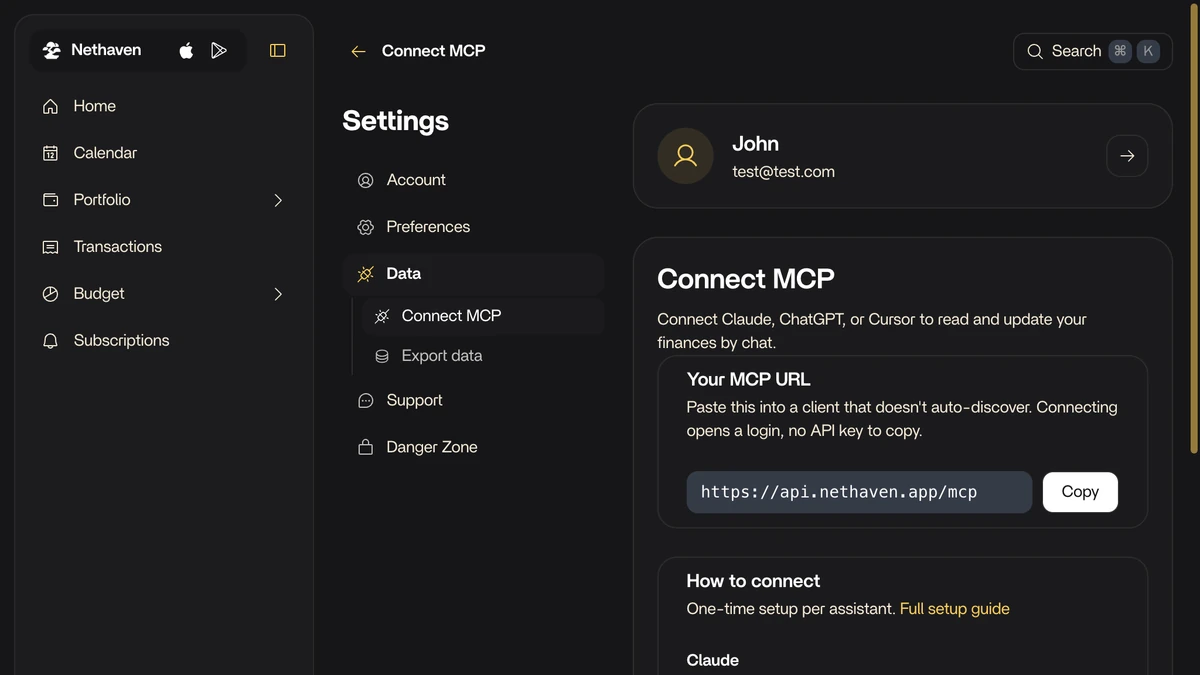Open the Full setup guide link
The height and width of the screenshot is (675, 1200).
pos(954,609)
